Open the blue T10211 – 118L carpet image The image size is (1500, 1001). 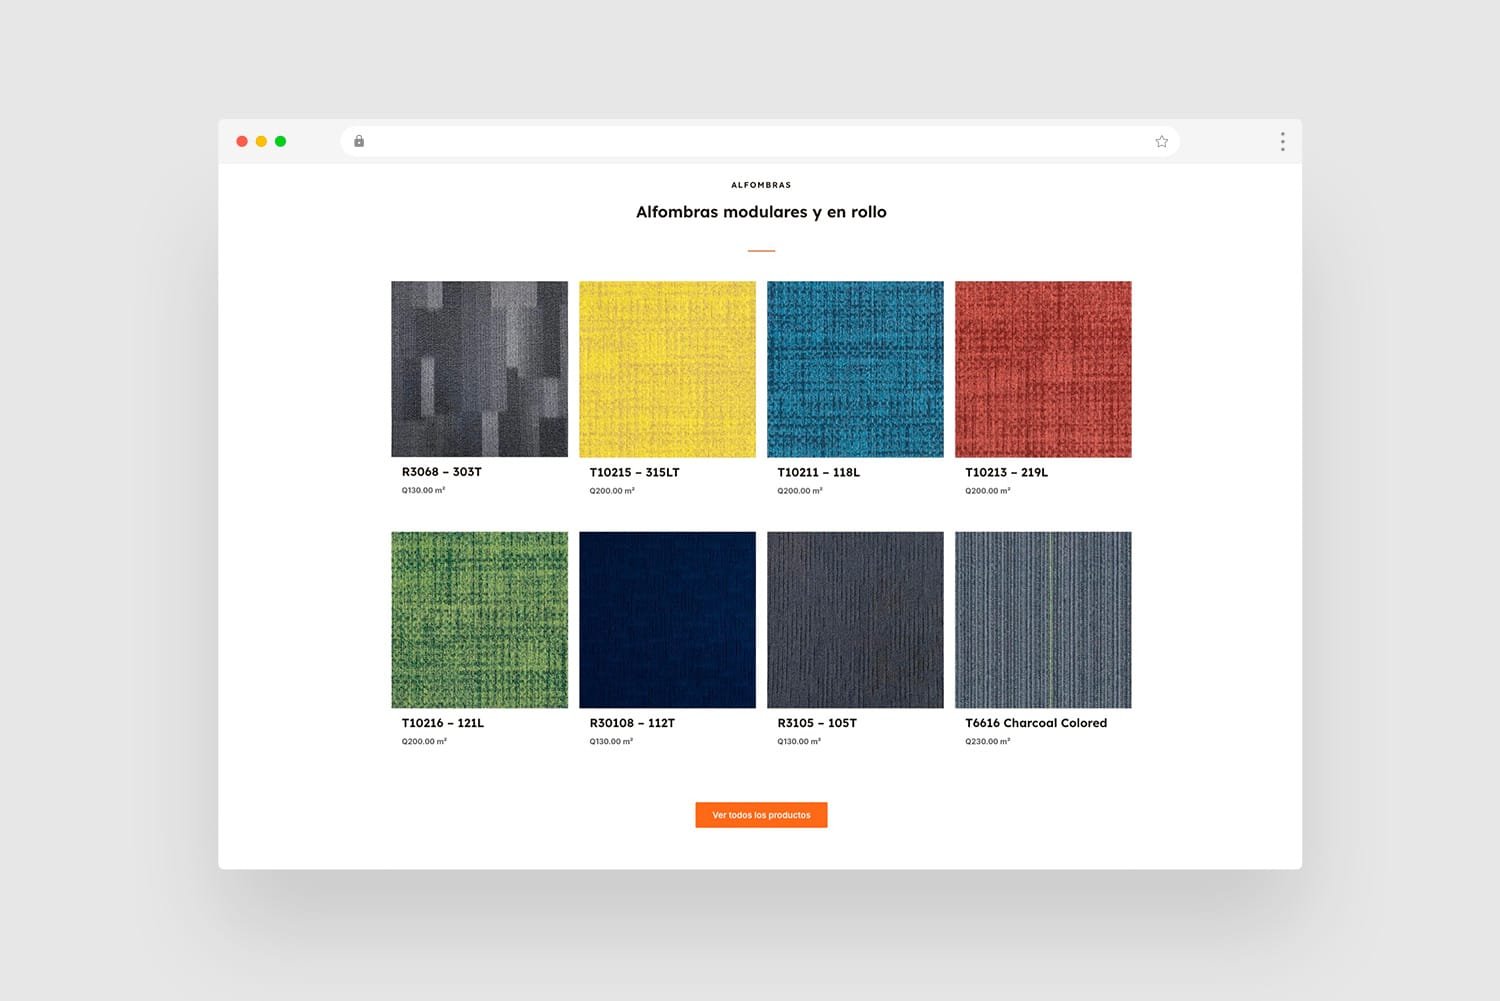point(855,369)
